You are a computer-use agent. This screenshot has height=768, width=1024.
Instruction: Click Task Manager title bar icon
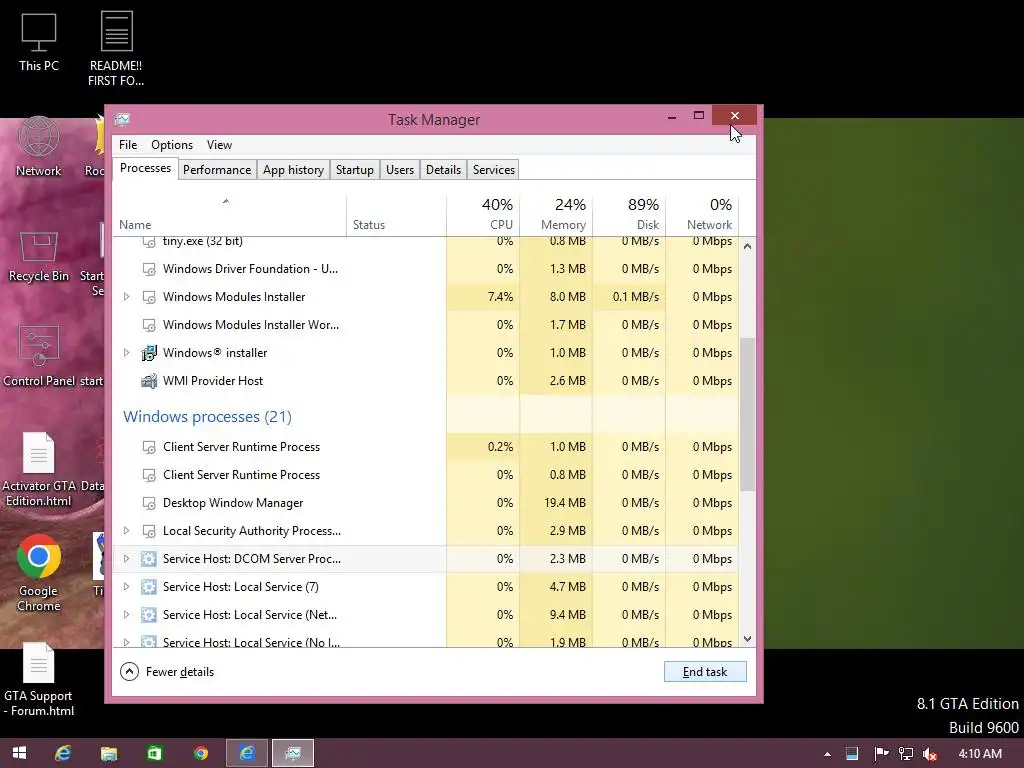tap(122, 120)
